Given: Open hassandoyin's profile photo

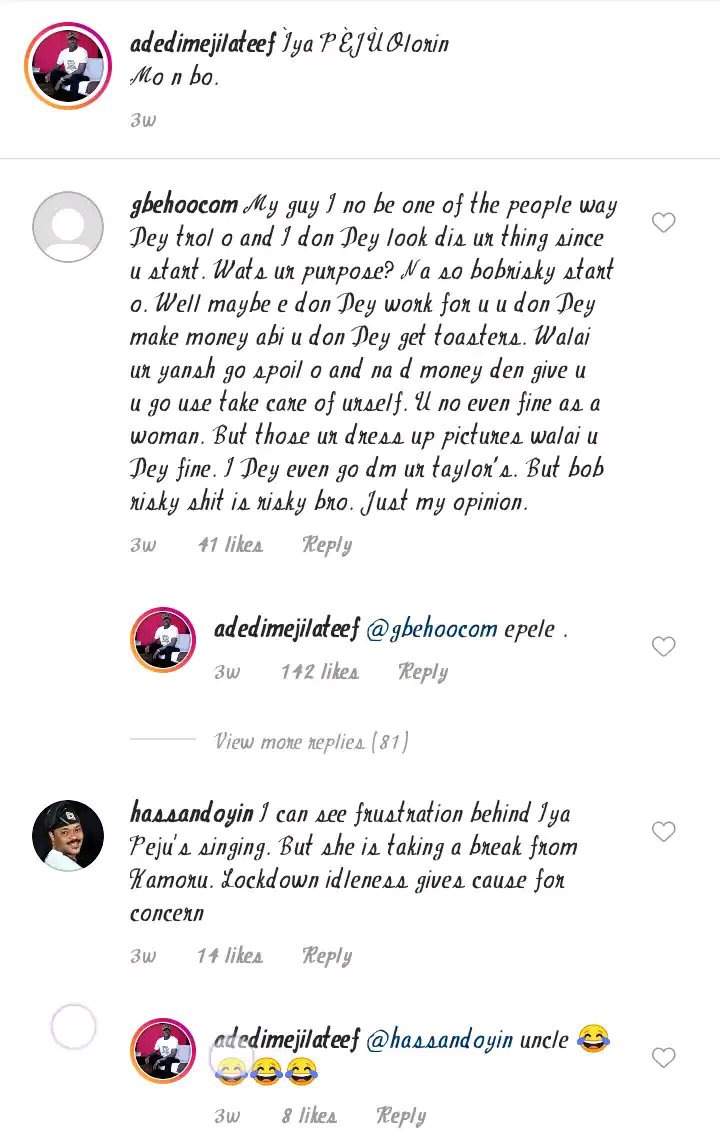Looking at the screenshot, I should click(x=68, y=835).
